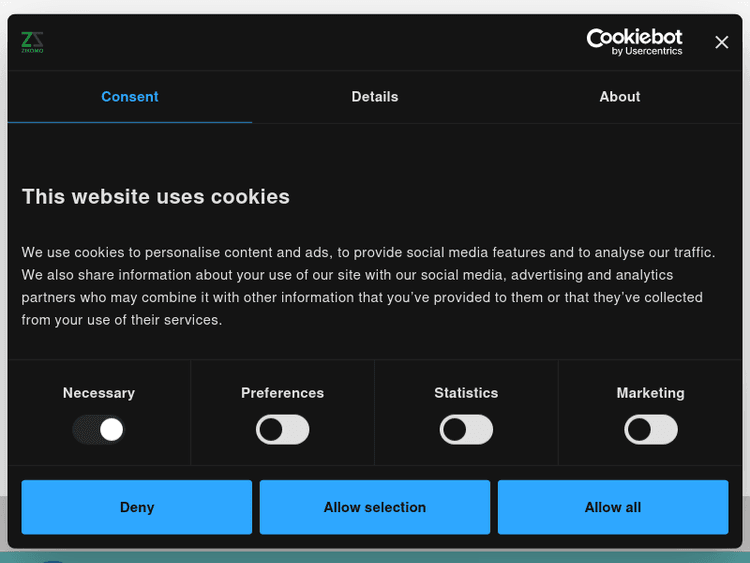Viewport: 750px width, 563px height.
Task: Click the Statistics category label
Action: (x=466, y=393)
